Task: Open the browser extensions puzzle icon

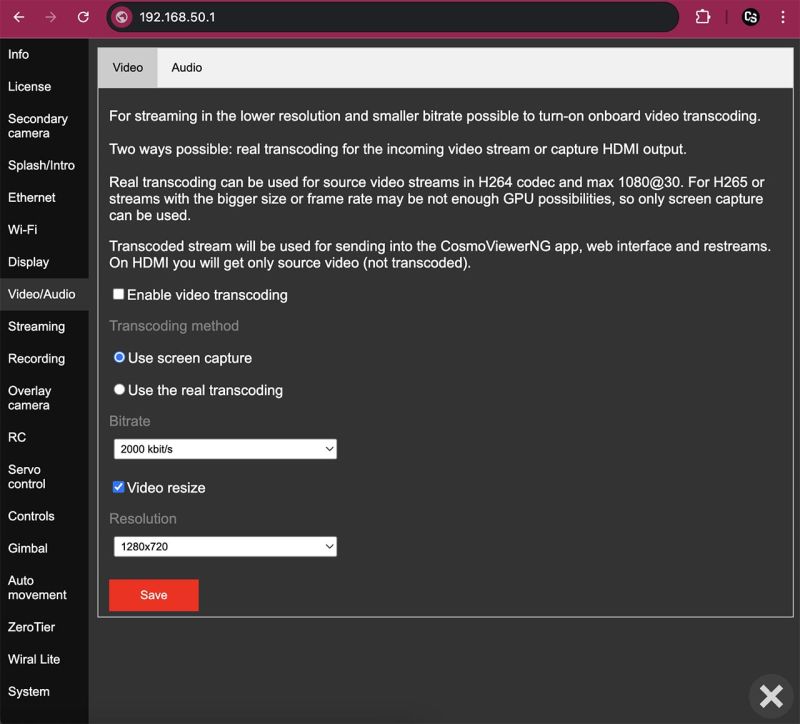Action: pyautogui.click(x=703, y=17)
